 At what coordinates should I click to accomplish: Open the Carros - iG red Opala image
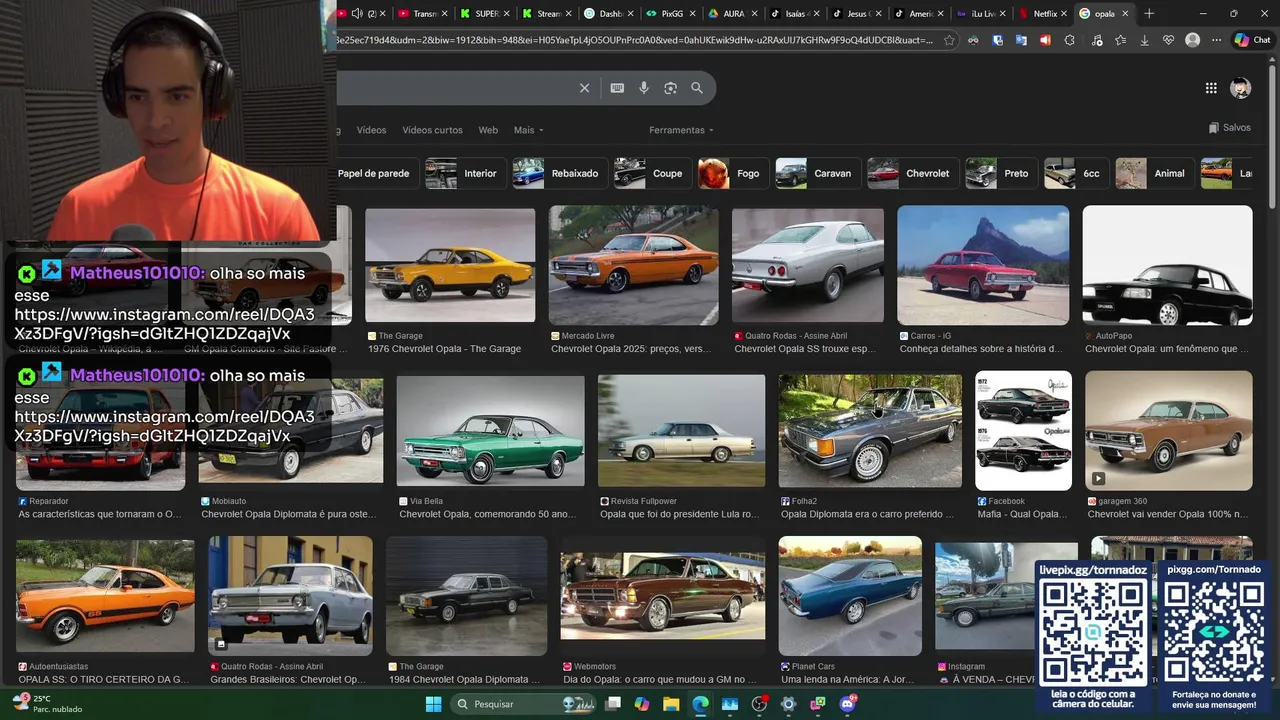click(983, 265)
